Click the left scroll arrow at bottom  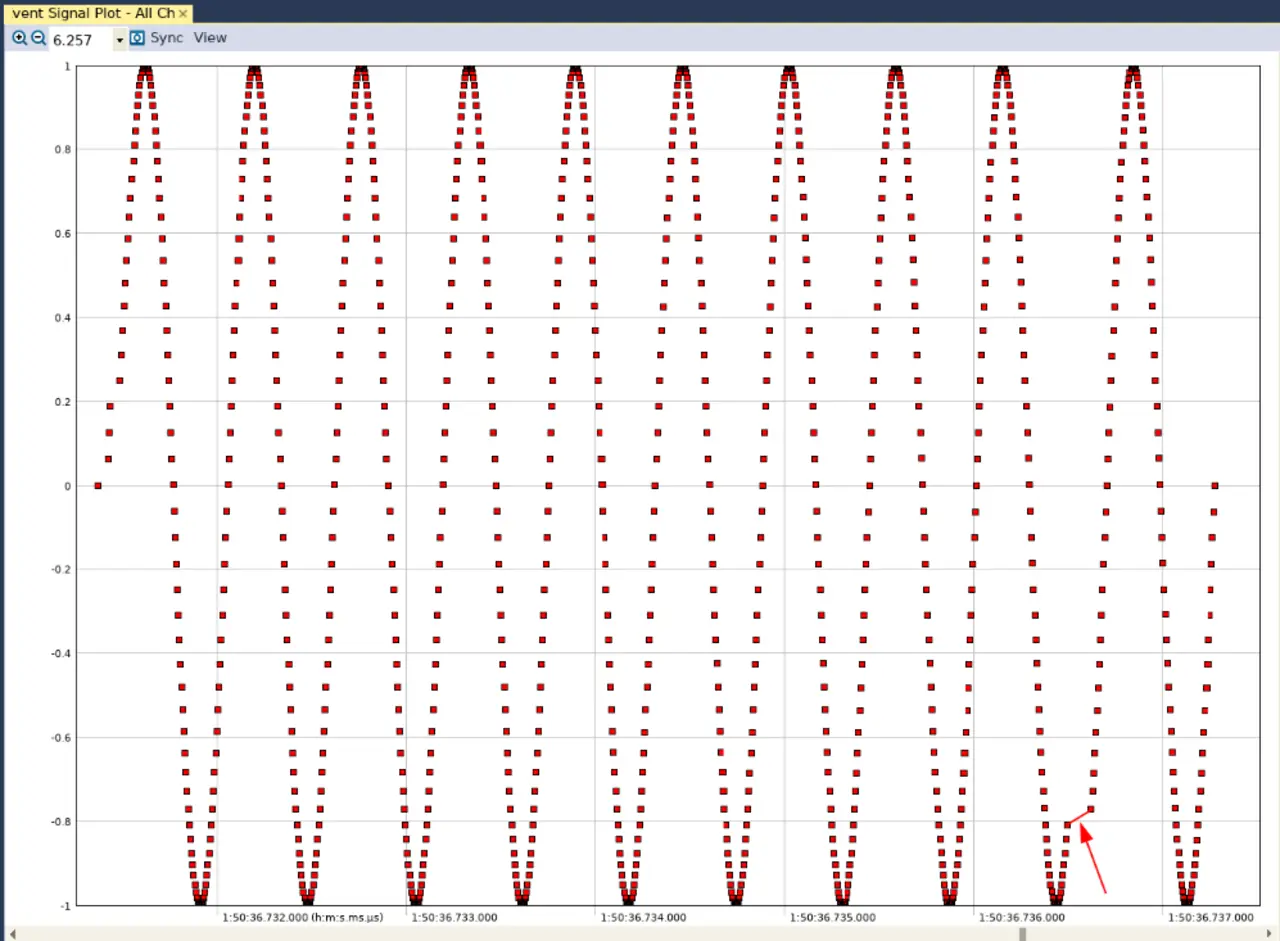[x=10, y=934]
